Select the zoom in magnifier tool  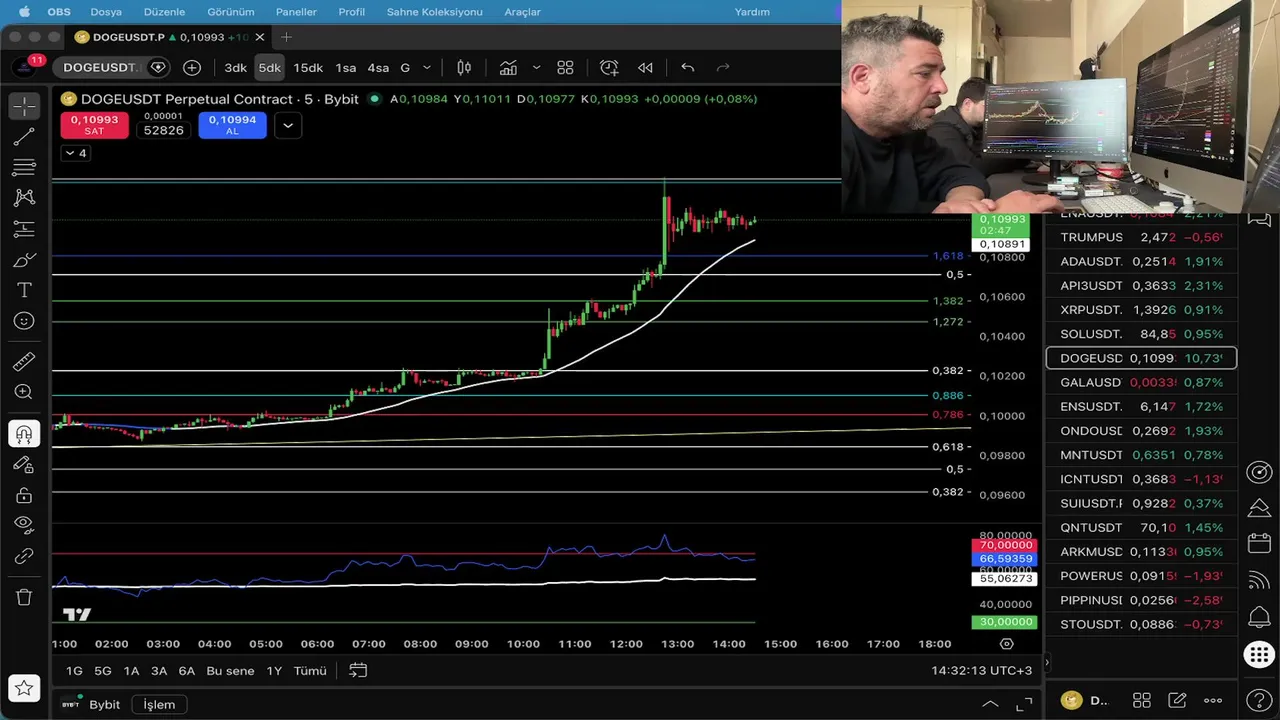(24, 392)
